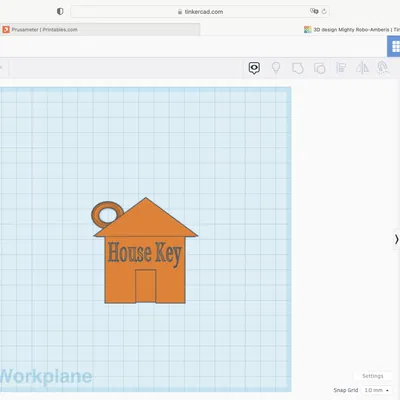The width and height of the screenshot is (400, 400).
Task: Select the Mirror tool icon
Action: (362, 68)
